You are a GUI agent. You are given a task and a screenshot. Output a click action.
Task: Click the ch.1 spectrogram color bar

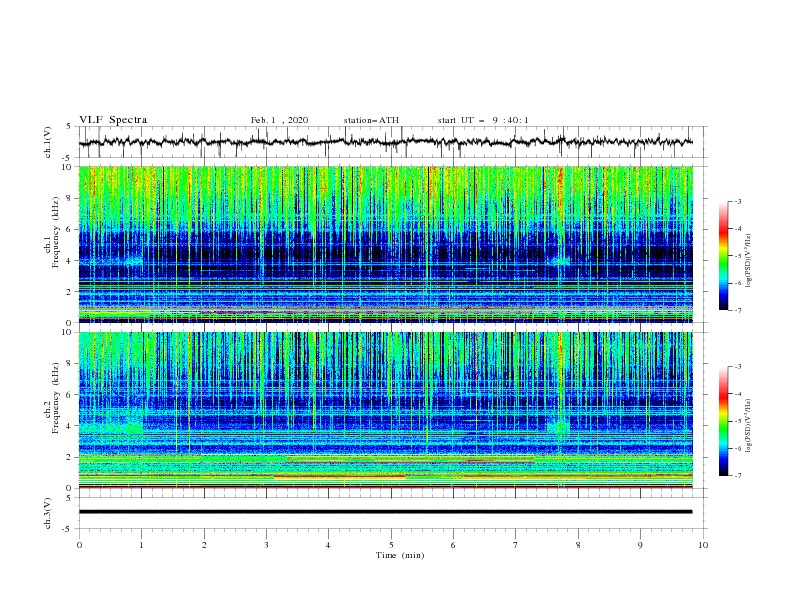pos(723,256)
